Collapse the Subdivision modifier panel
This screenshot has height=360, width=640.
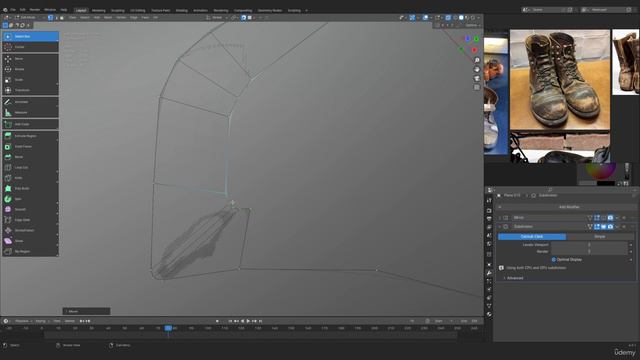click(500, 227)
